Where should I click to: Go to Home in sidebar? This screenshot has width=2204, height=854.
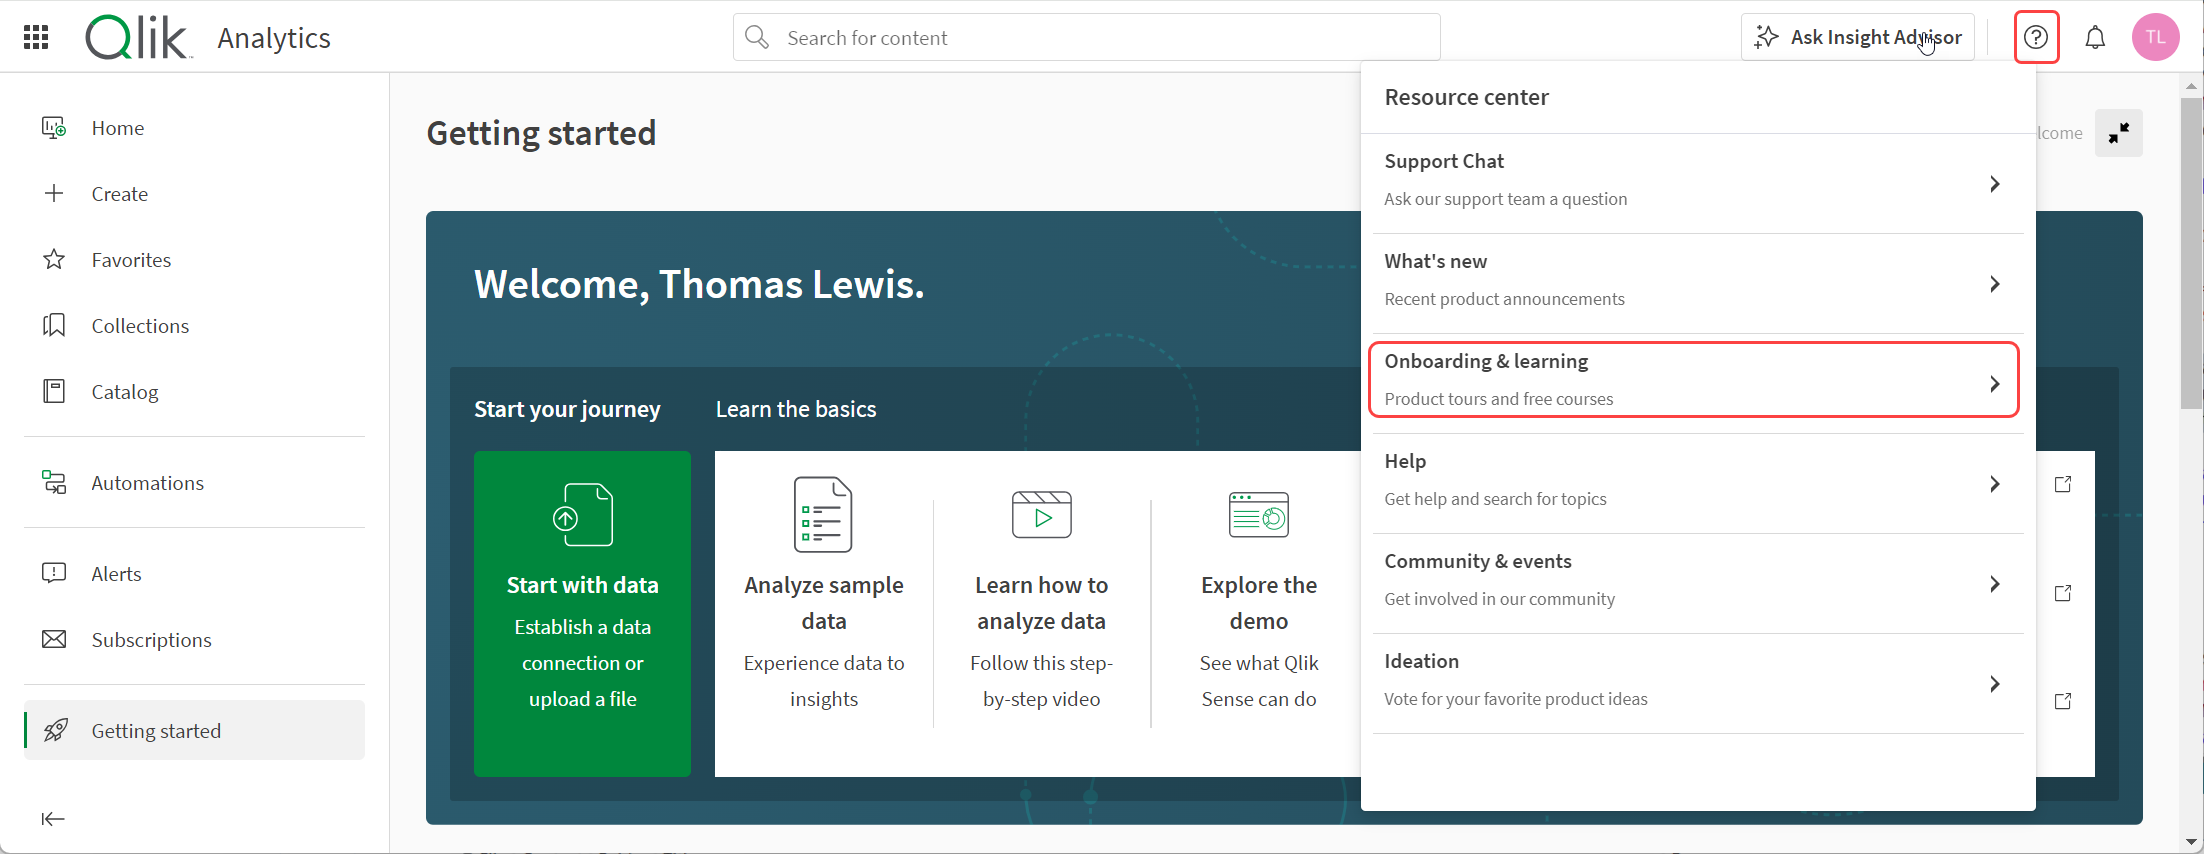194,128
